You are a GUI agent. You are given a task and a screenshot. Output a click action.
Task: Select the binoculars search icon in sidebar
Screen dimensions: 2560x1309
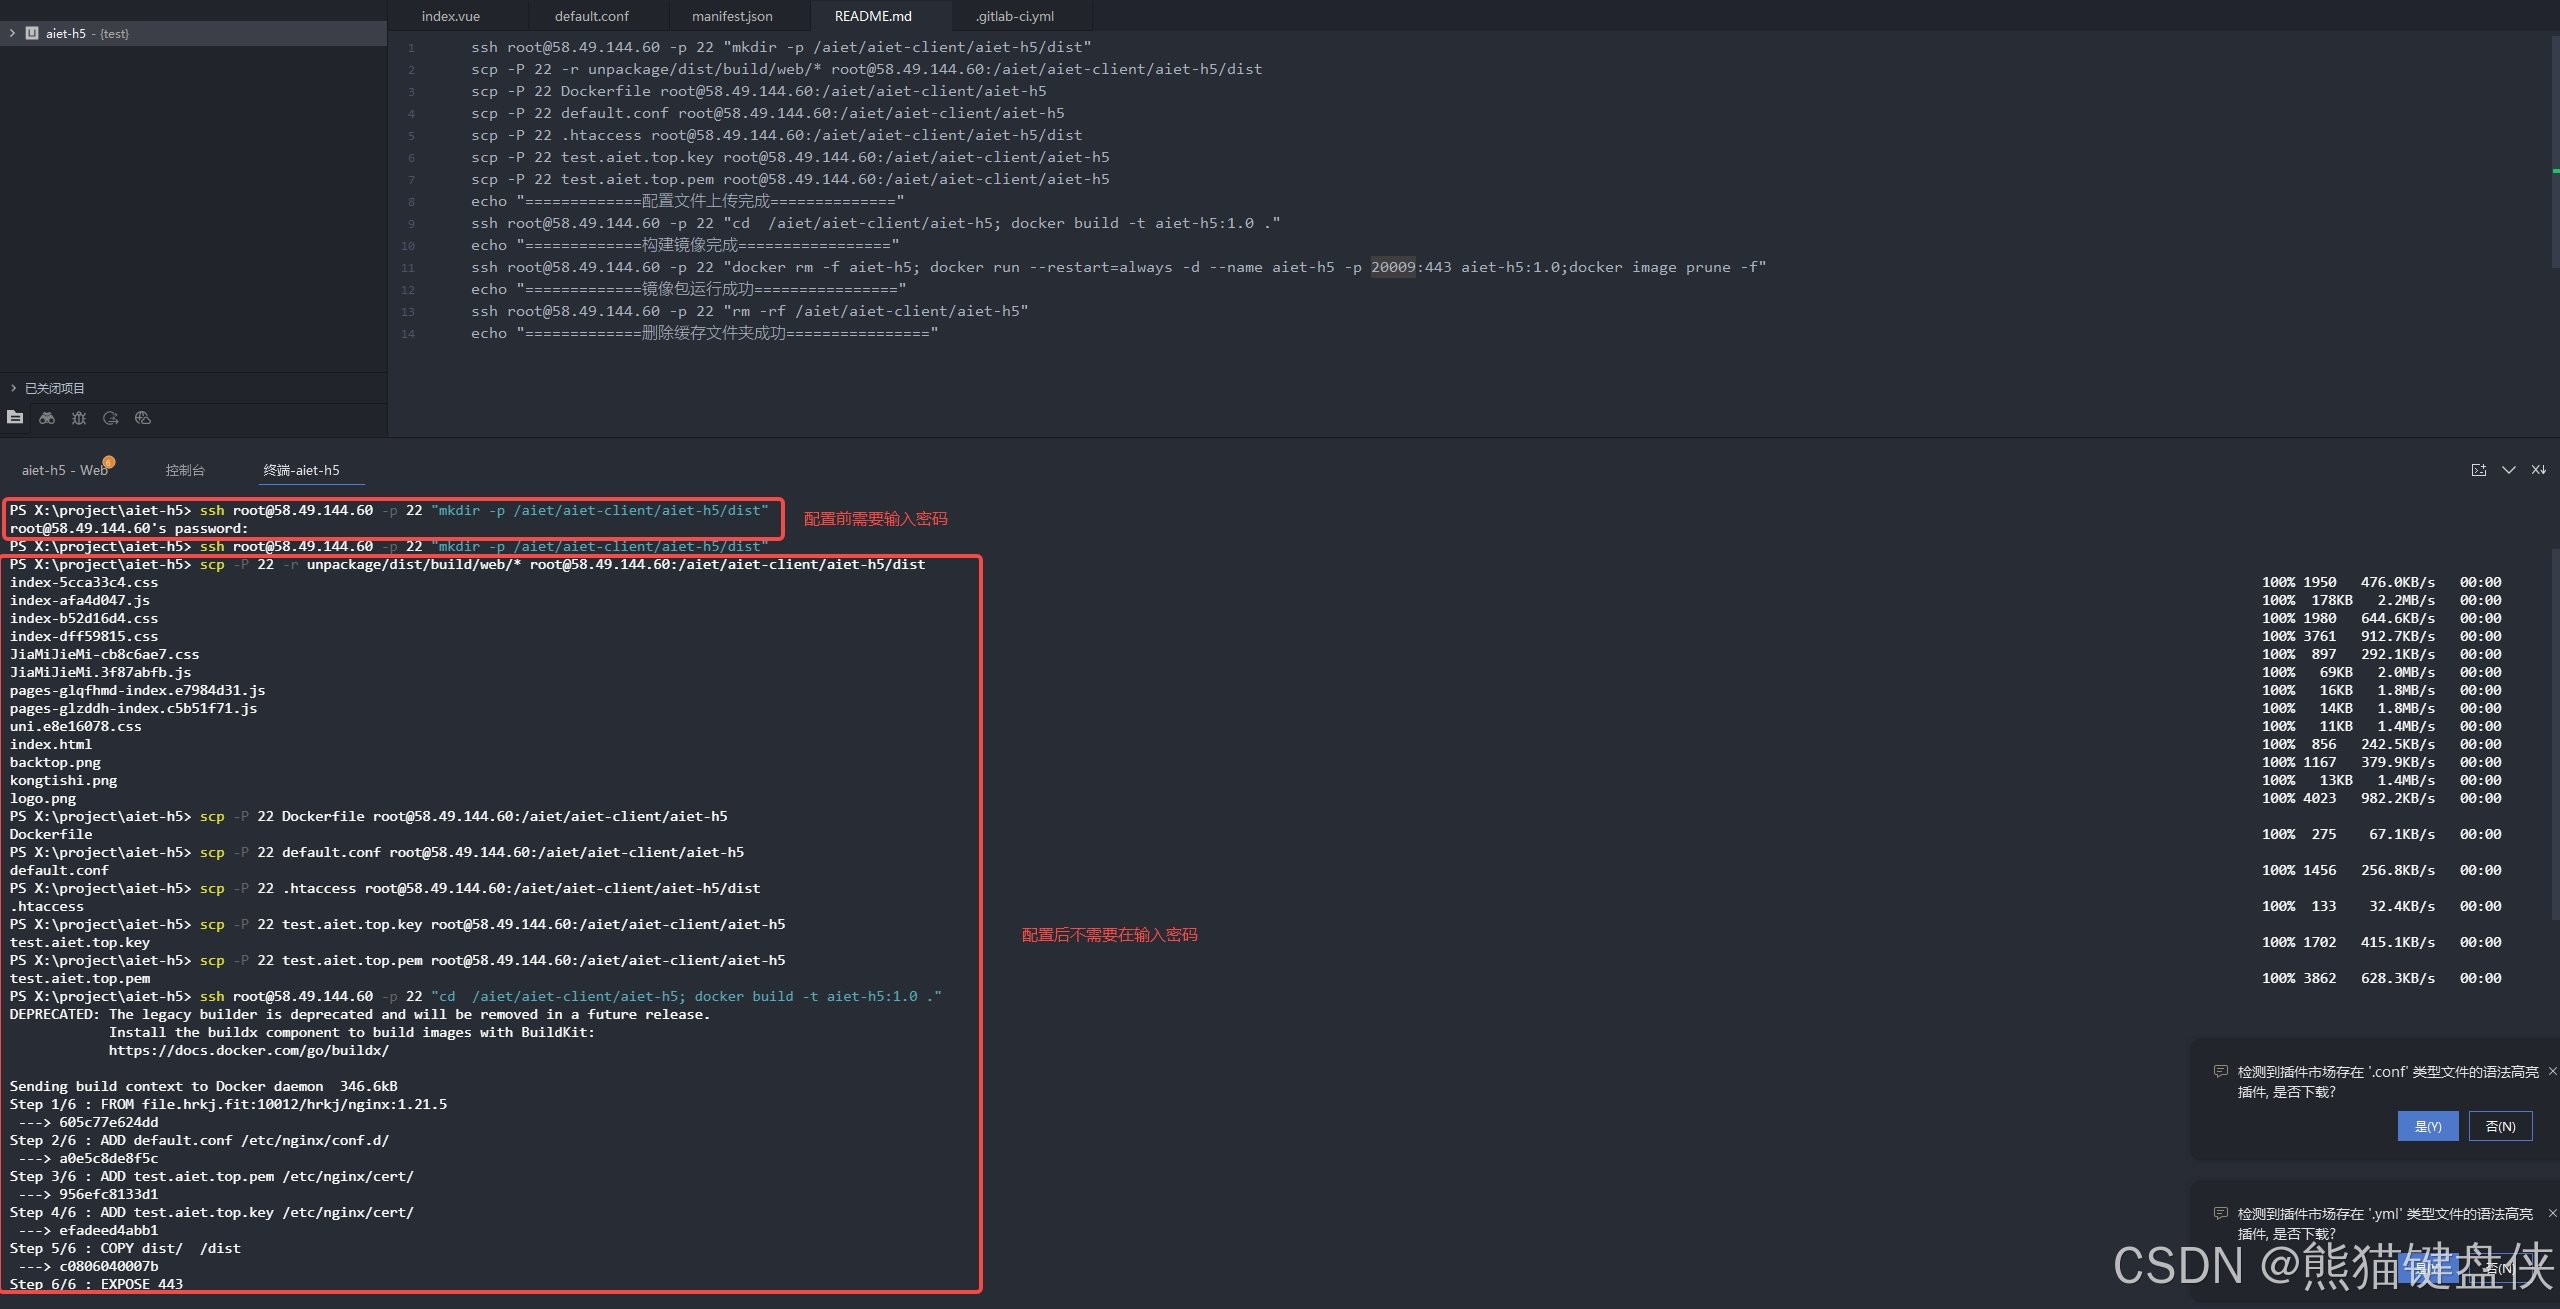pyautogui.click(x=46, y=417)
